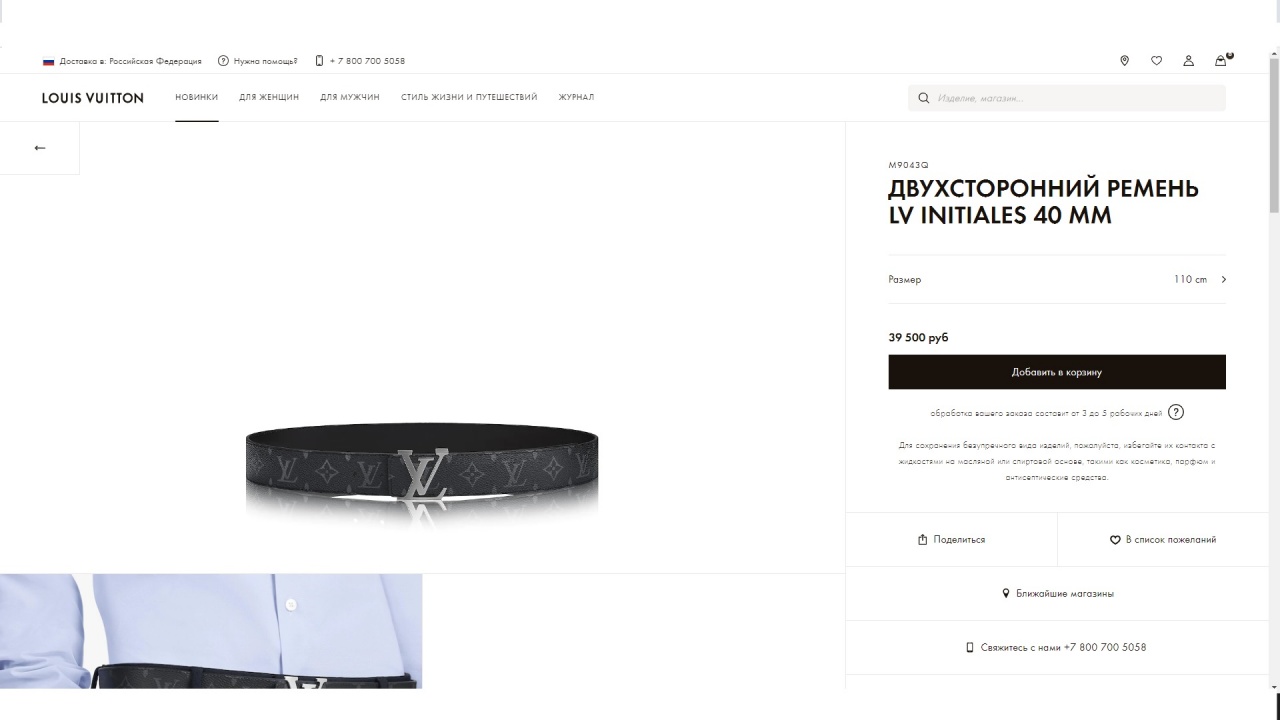Open the account profile icon
Viewport: 1280px width, 720px height.
coord(1188,61)
